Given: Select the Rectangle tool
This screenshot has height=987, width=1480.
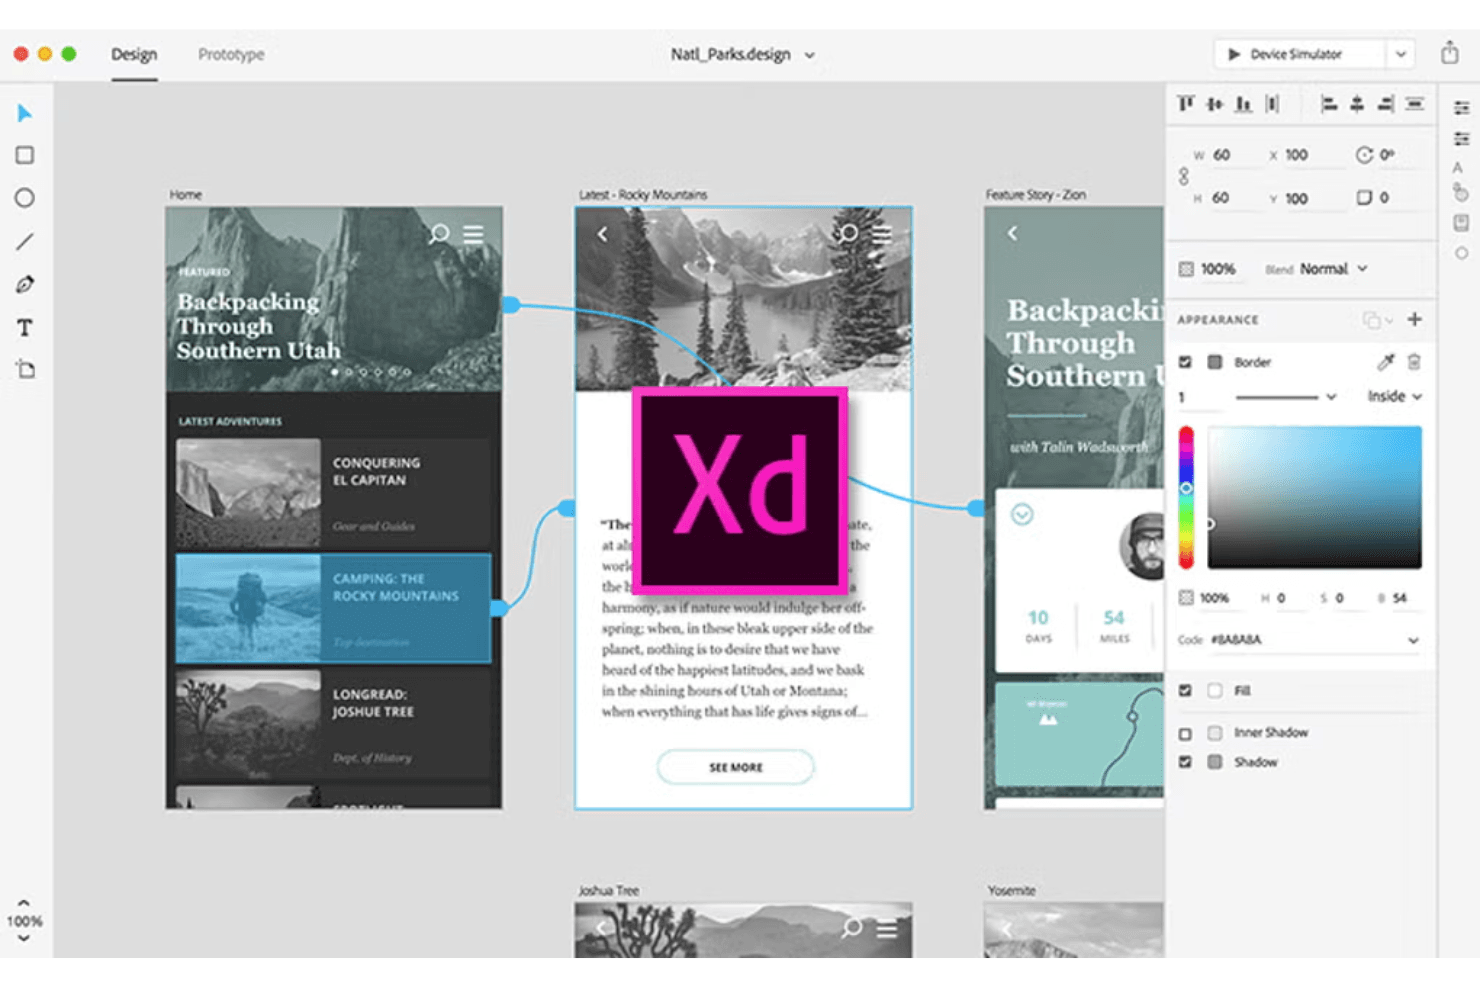Looking at the screenshot, I should pyautogui.click(x=25, y=155).
